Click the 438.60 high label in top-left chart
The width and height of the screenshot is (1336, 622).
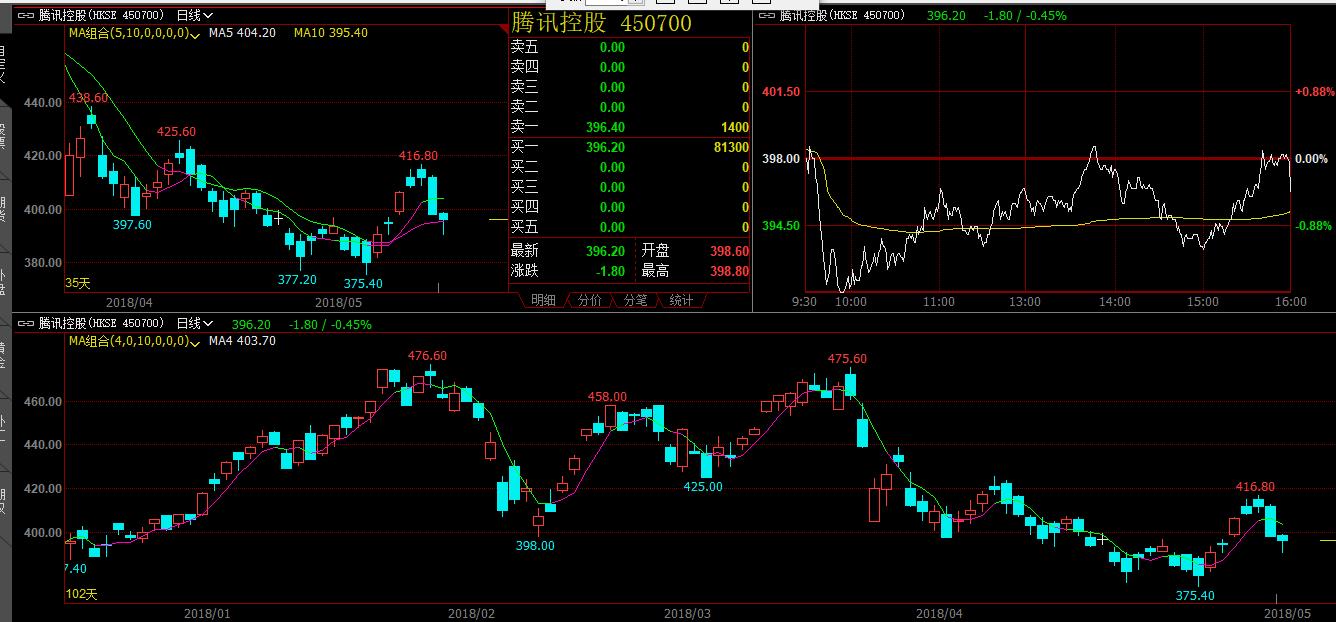click(x=88, y=99)
